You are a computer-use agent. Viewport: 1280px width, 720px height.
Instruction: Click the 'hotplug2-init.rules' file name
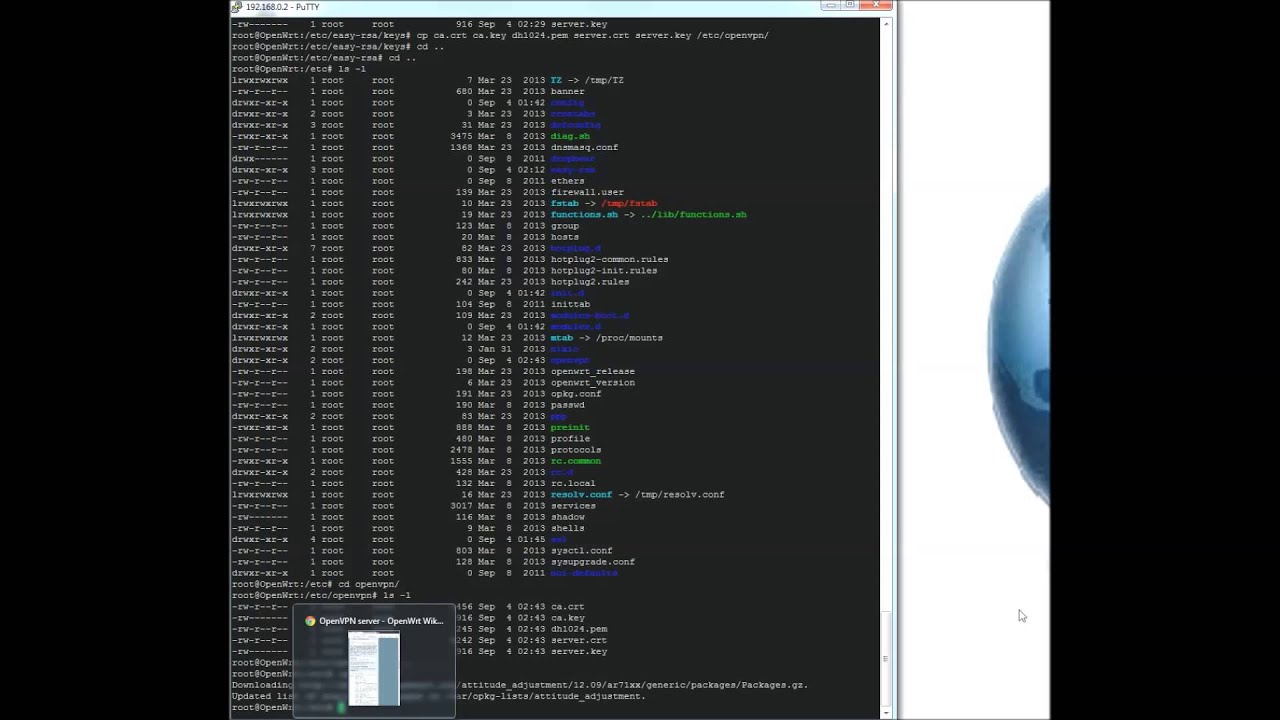604,270
